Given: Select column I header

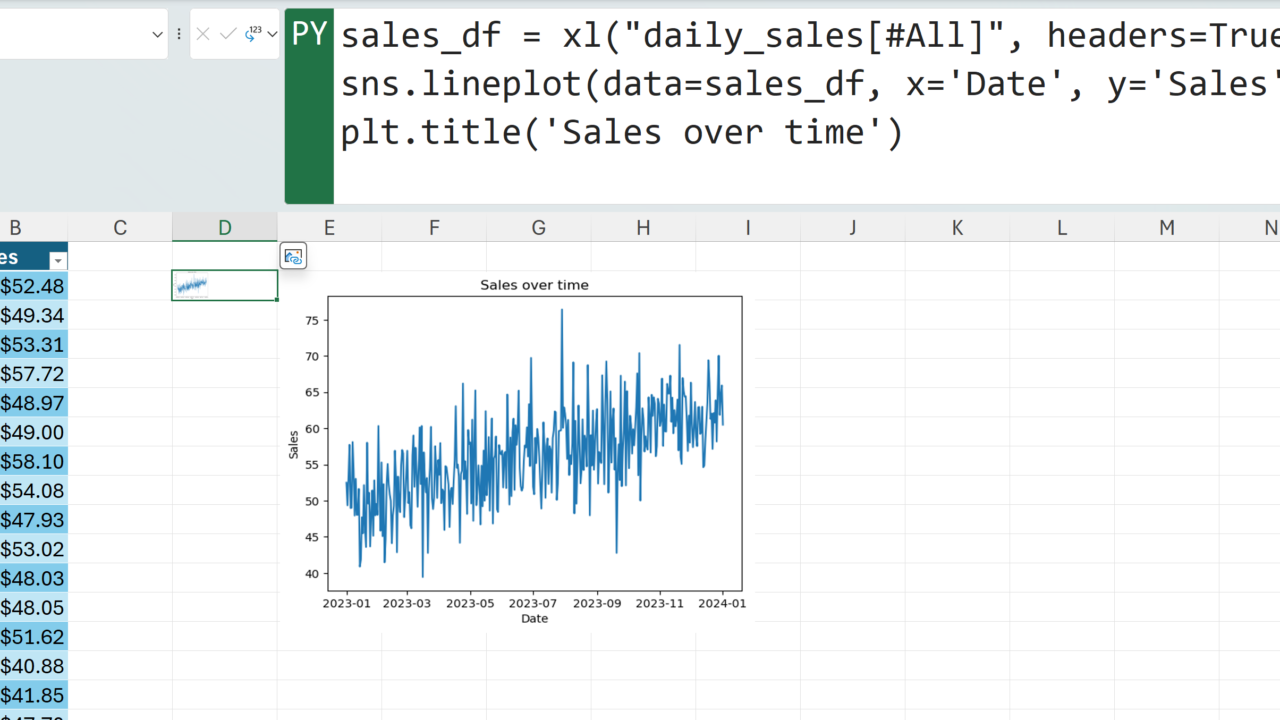Looking at the screenshot, I should click(748, 228).
